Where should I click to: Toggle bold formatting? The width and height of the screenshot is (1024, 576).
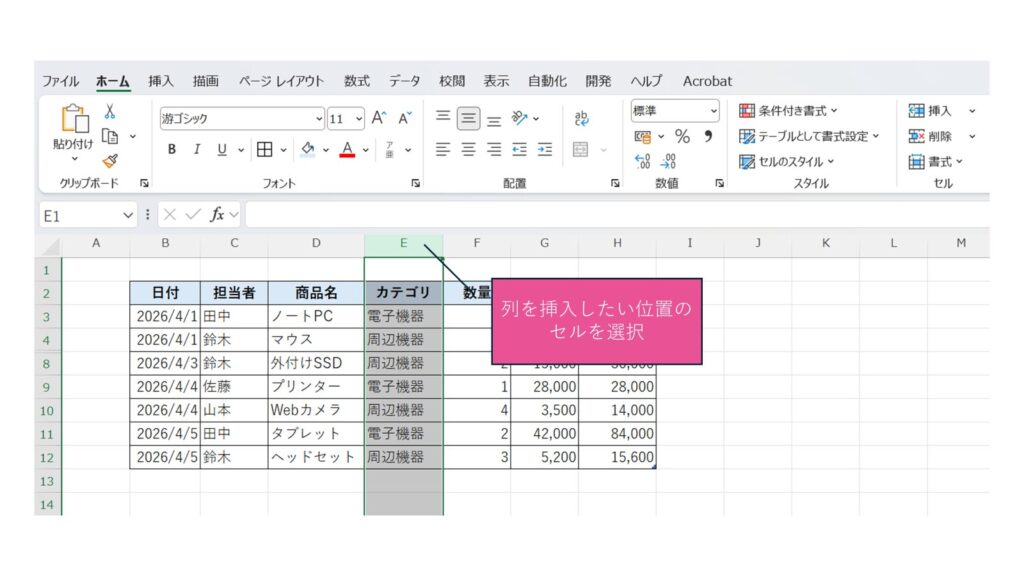pyautogui.click(x=172, y=149)
